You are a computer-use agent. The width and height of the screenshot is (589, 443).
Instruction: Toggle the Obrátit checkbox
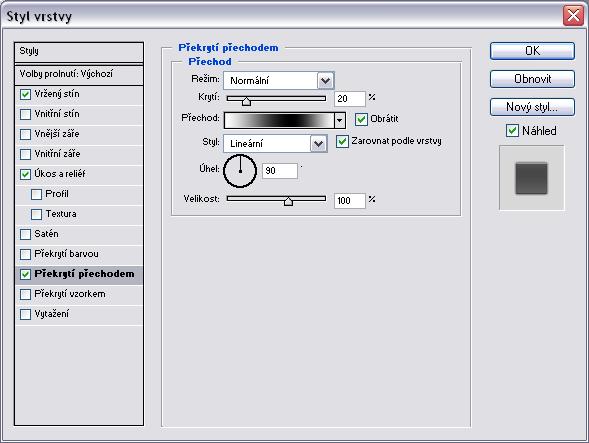[361, 119]
